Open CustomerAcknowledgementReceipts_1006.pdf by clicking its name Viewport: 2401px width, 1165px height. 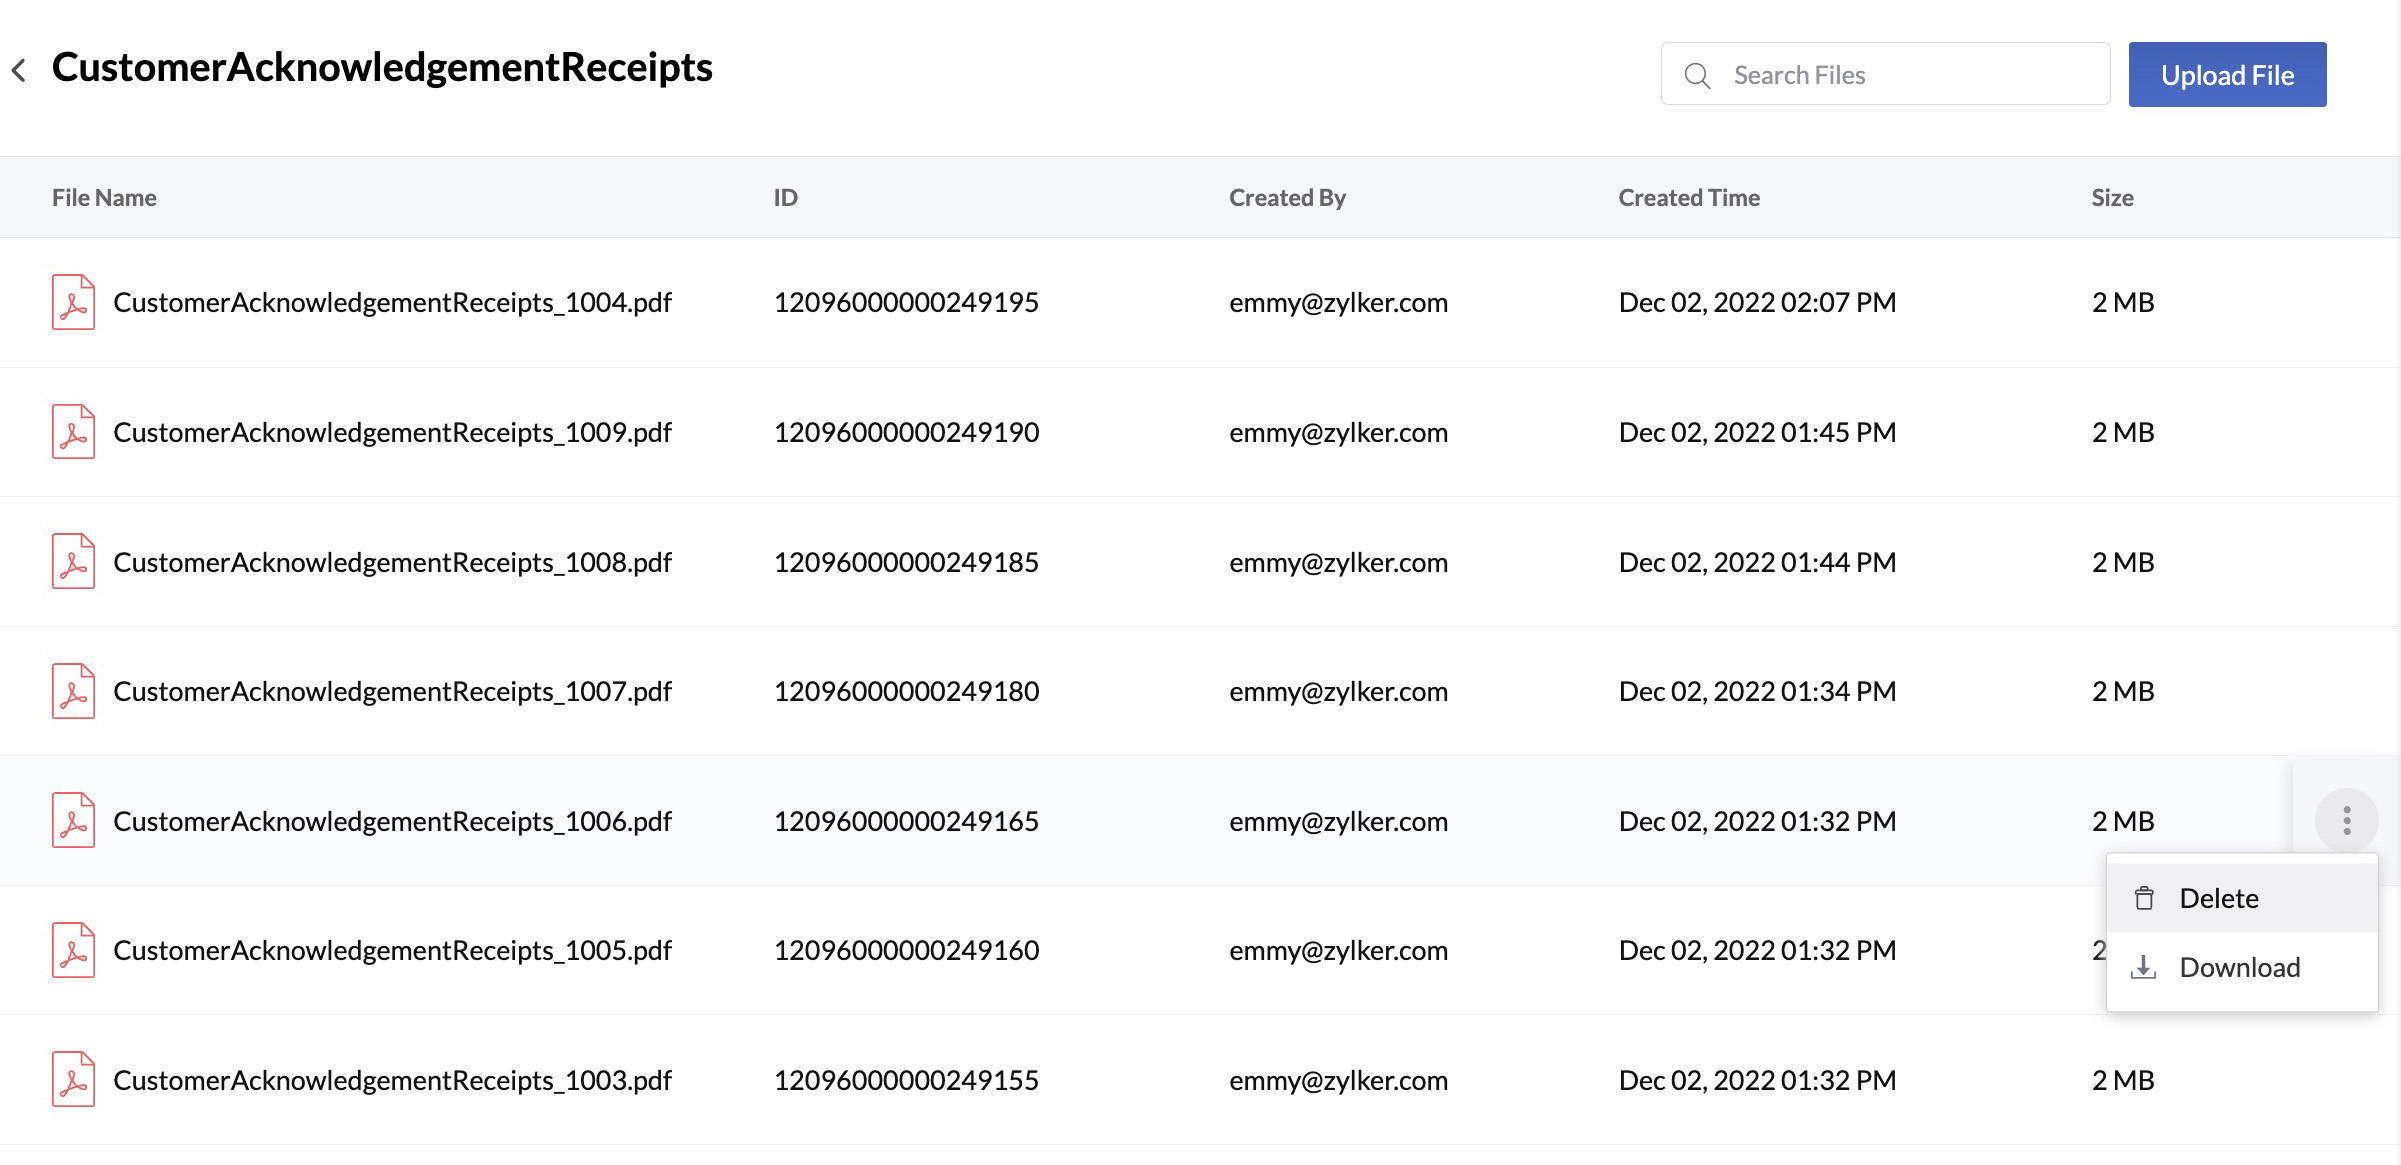click(392, 821)
